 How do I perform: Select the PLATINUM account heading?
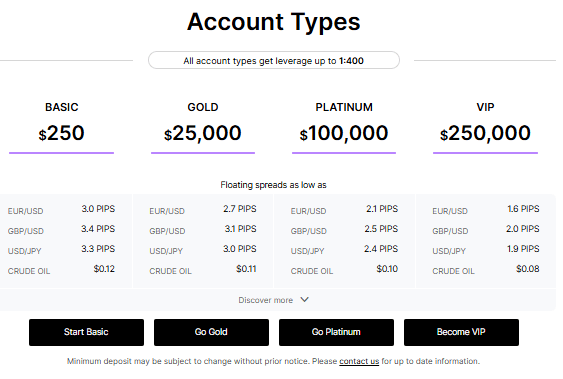(344, 107)
